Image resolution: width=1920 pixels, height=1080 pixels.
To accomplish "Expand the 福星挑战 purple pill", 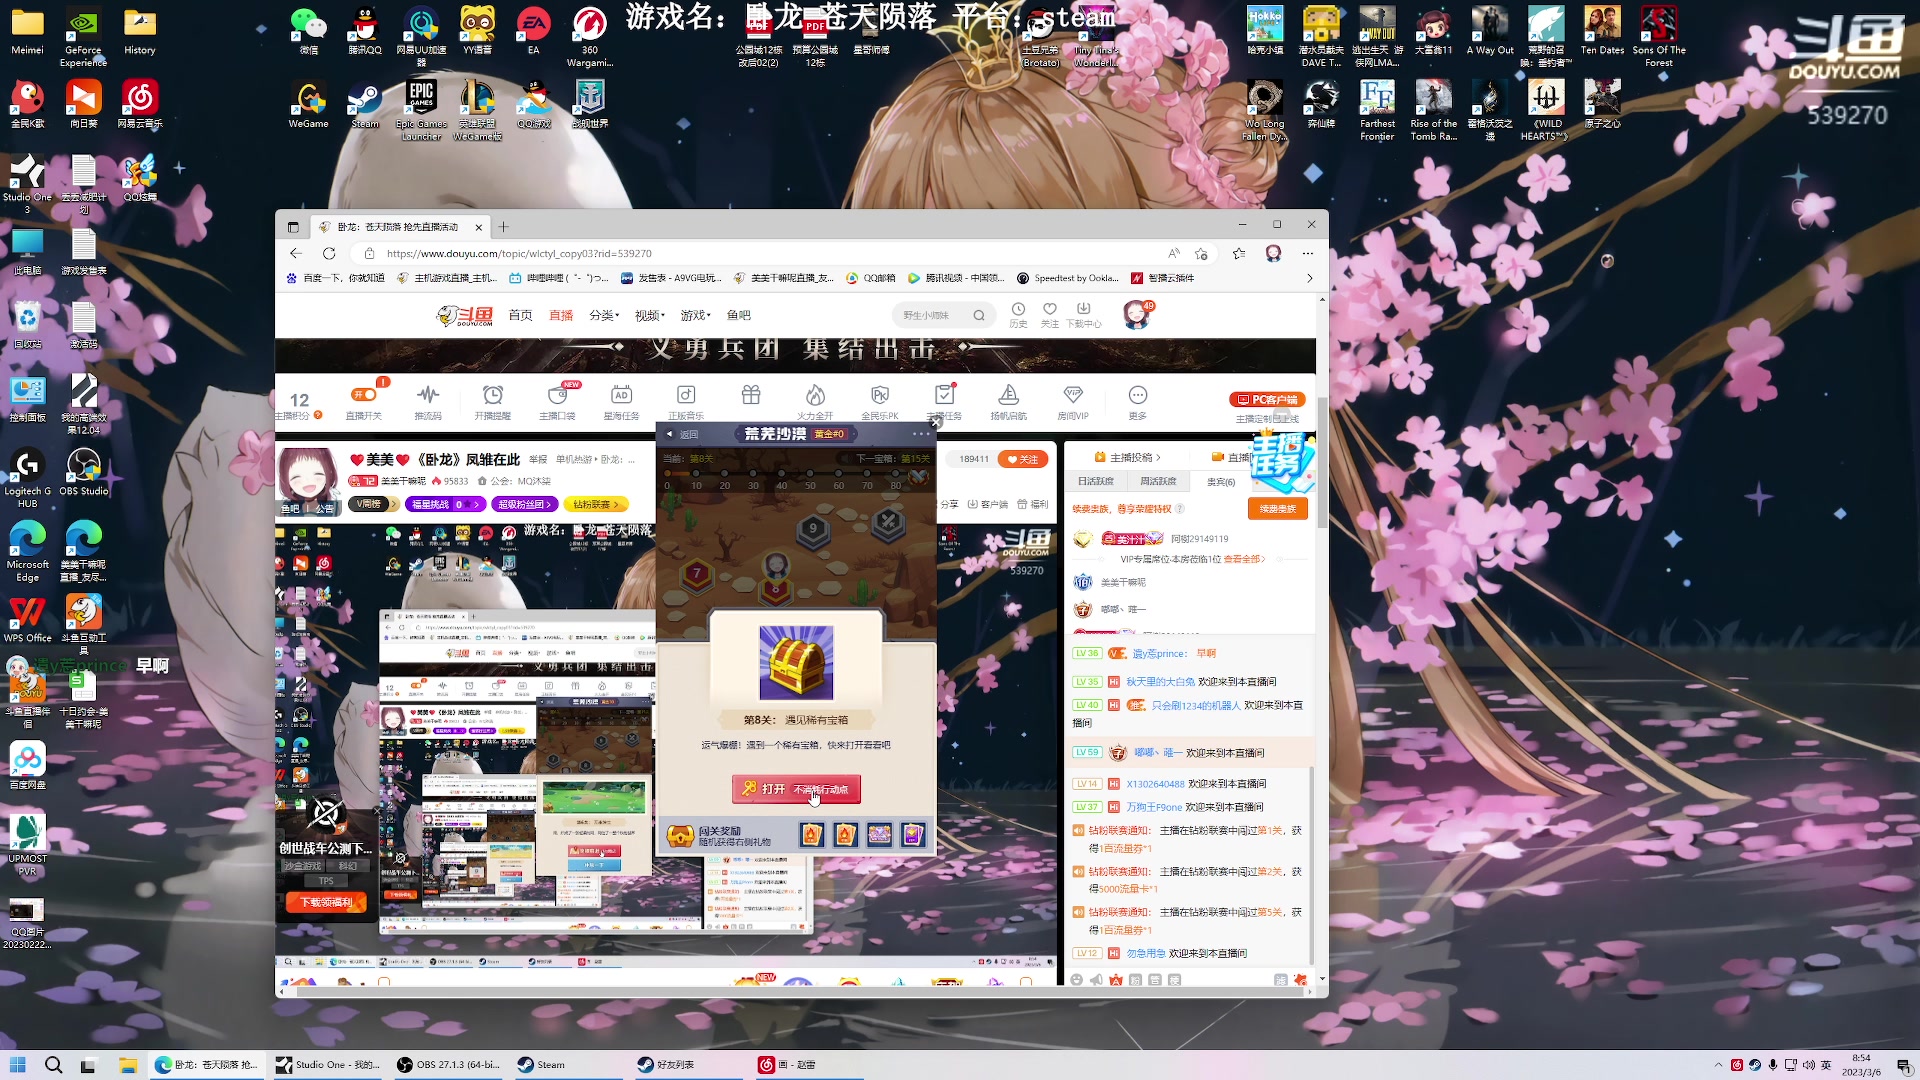I will [445, 504].
